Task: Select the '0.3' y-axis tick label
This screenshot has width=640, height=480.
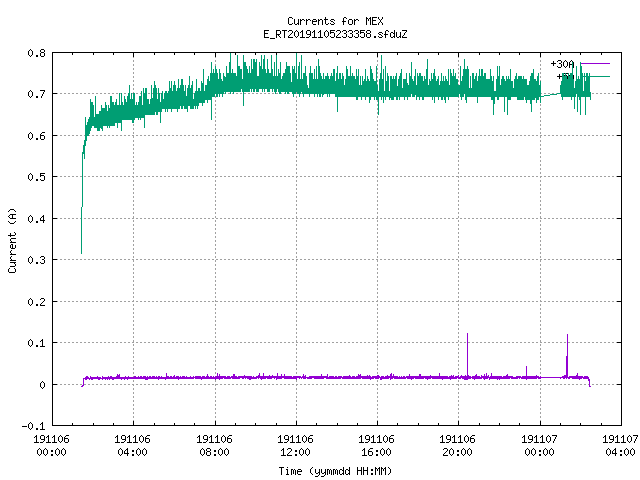Action: point(36,260)
